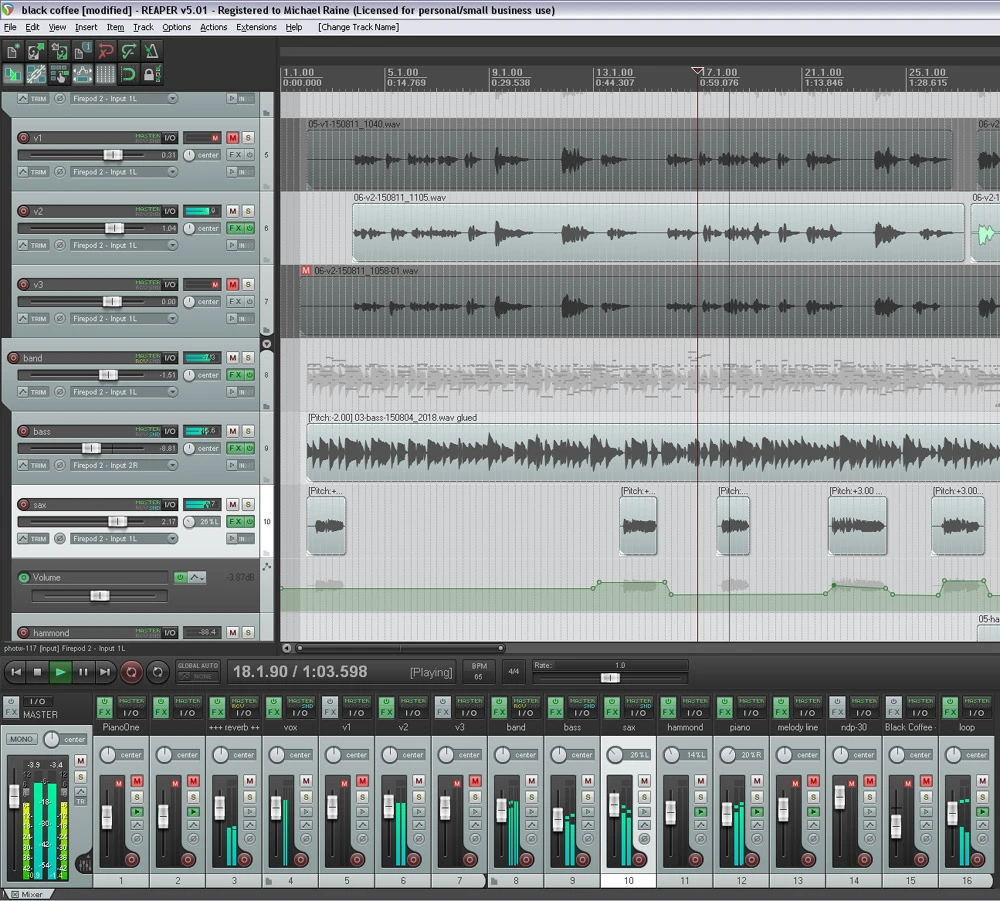Open the v1 track input dropdown

coord(172,172)
